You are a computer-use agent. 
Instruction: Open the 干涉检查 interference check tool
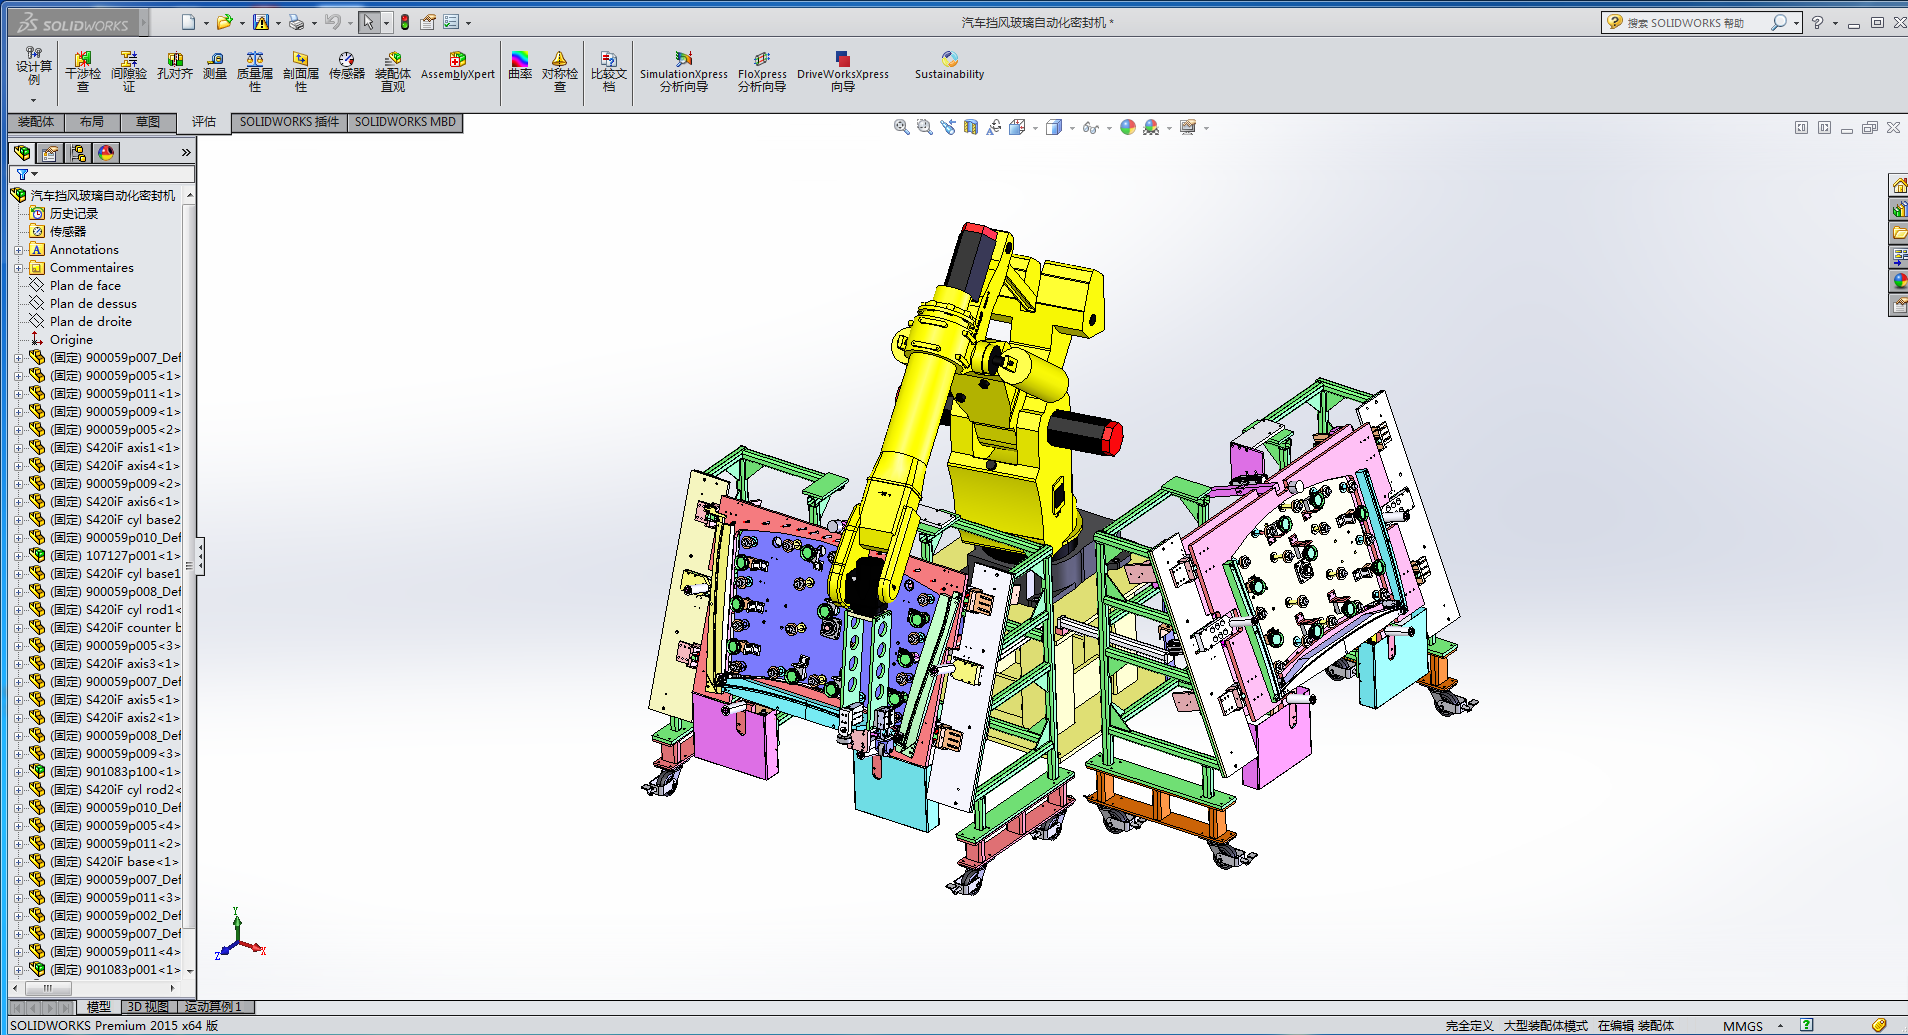(x=83, y=71)
